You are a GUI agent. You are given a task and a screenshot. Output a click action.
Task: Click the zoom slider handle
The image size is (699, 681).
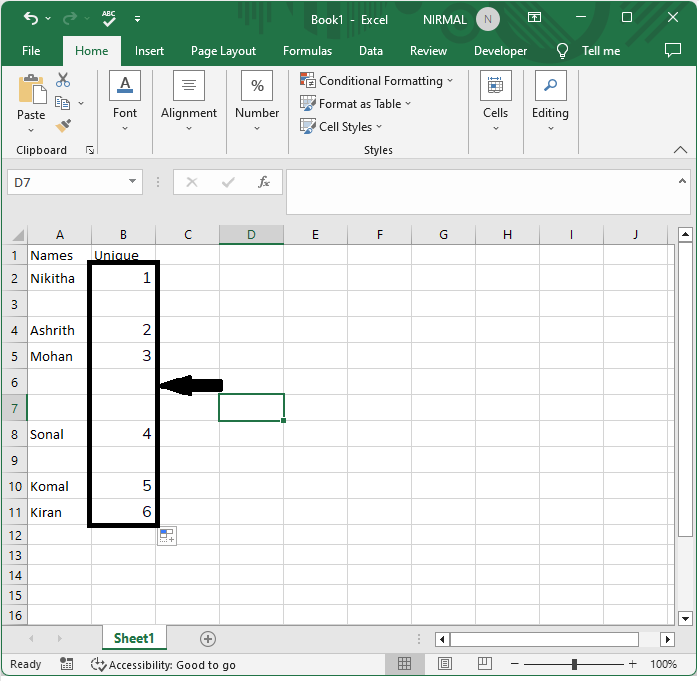pyautogui.click(x=574, y=665)
